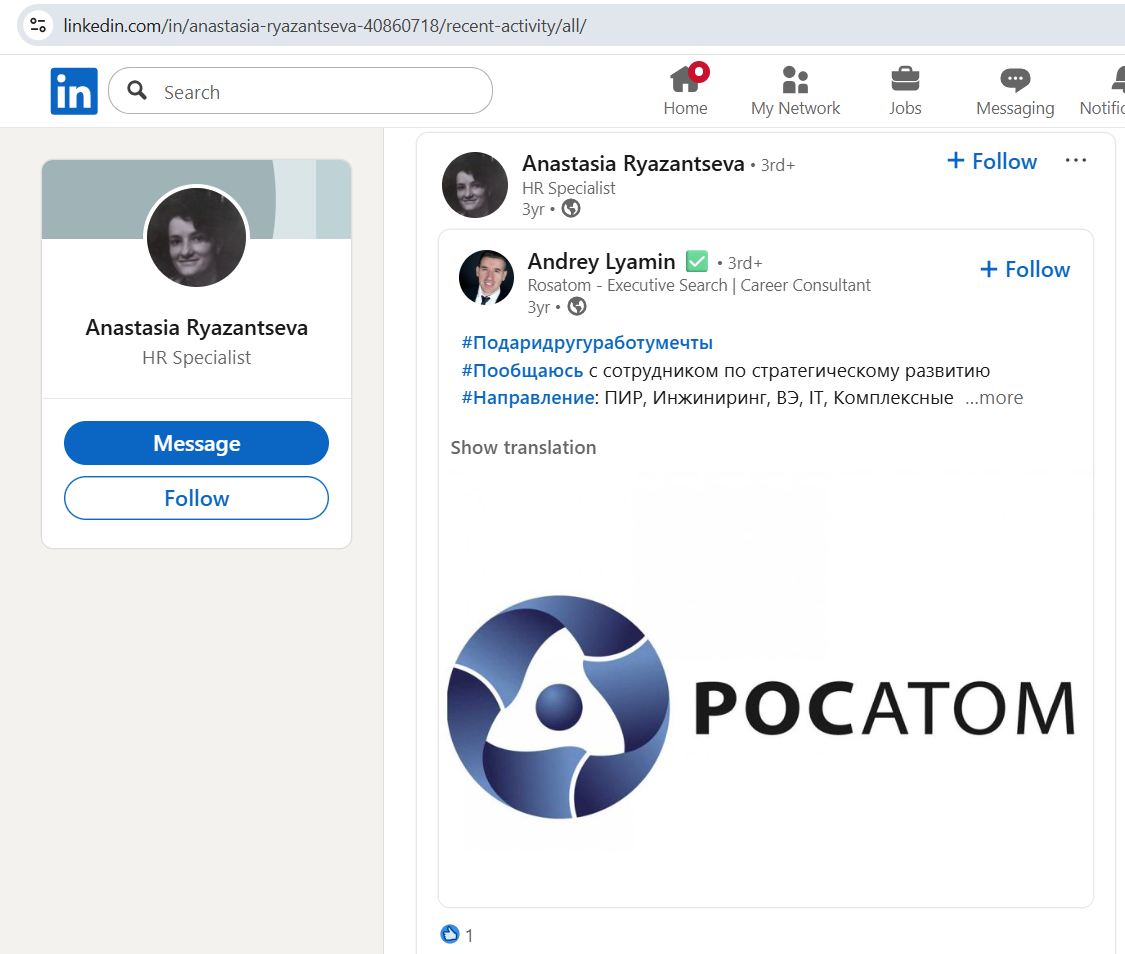This screenshot has width=1125, height=954.
Task: Open the Messaging chat icon
Action: pos(1015,80)
